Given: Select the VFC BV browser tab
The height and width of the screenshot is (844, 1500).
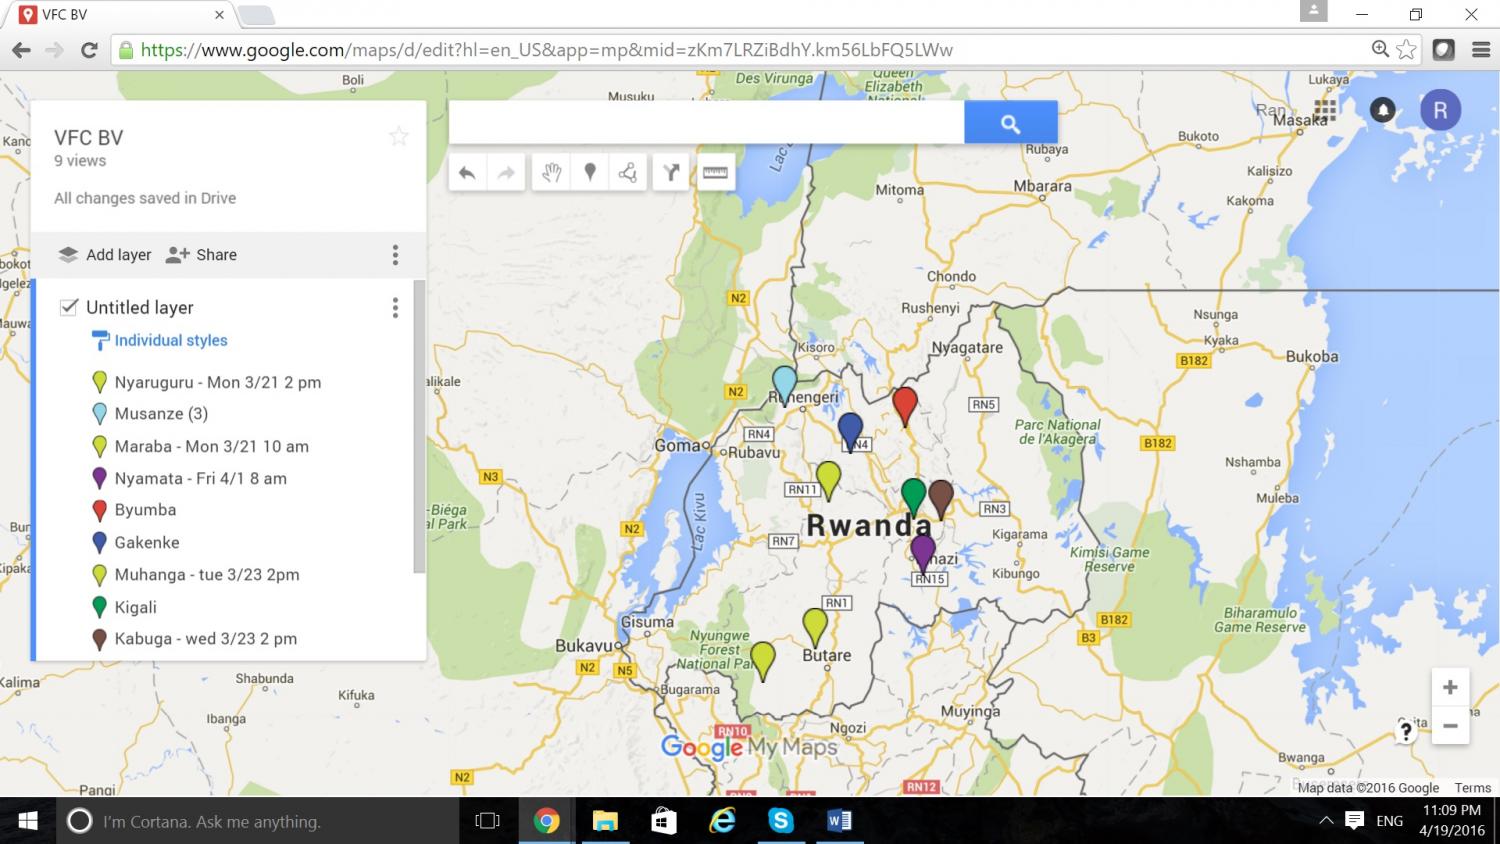Looking at the screenshot, I should (x=110, y=15).
